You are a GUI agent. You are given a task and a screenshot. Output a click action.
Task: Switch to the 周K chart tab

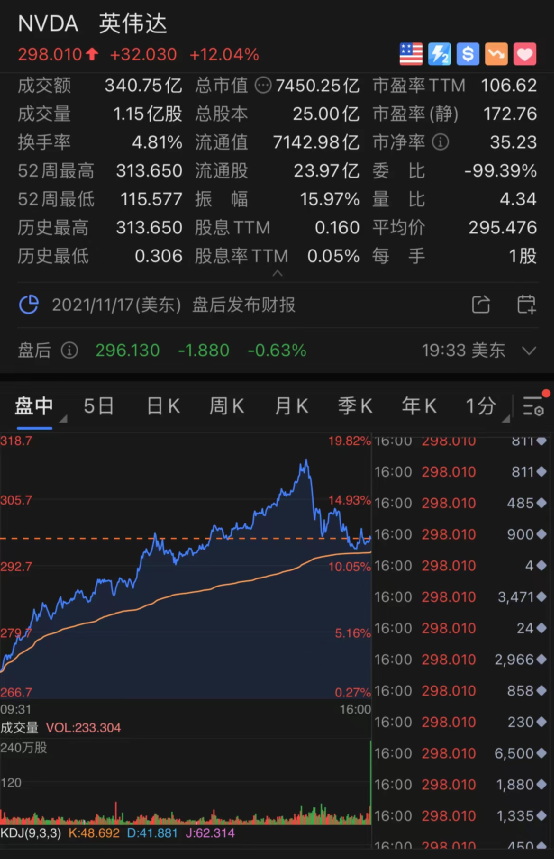(x=226, y=406)
